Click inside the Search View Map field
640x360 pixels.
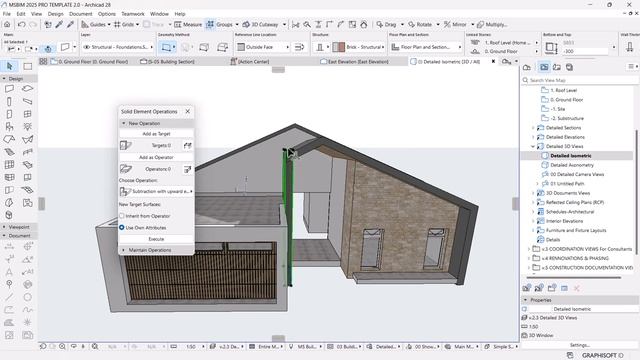click(580, 80)
